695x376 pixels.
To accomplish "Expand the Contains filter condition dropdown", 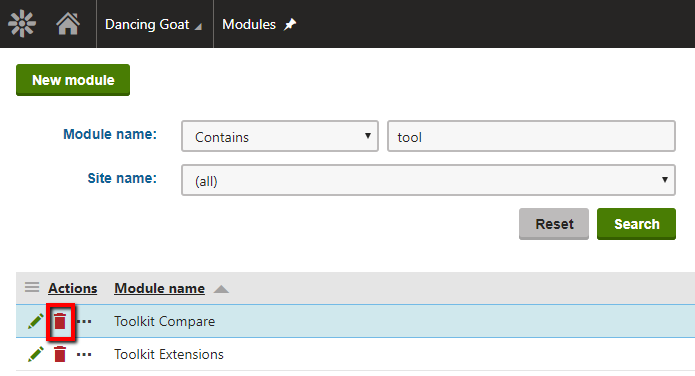I will pyautogui.click(x=280, y=136).
